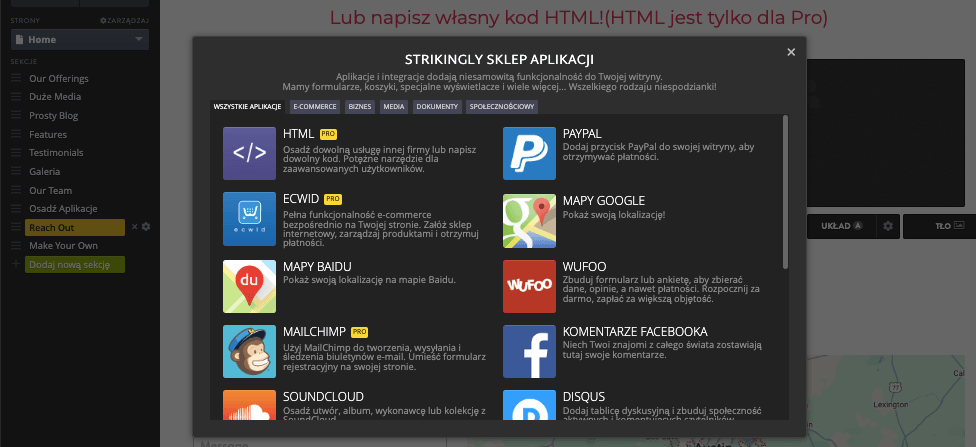Select the Features section

[x=48, y=134]
